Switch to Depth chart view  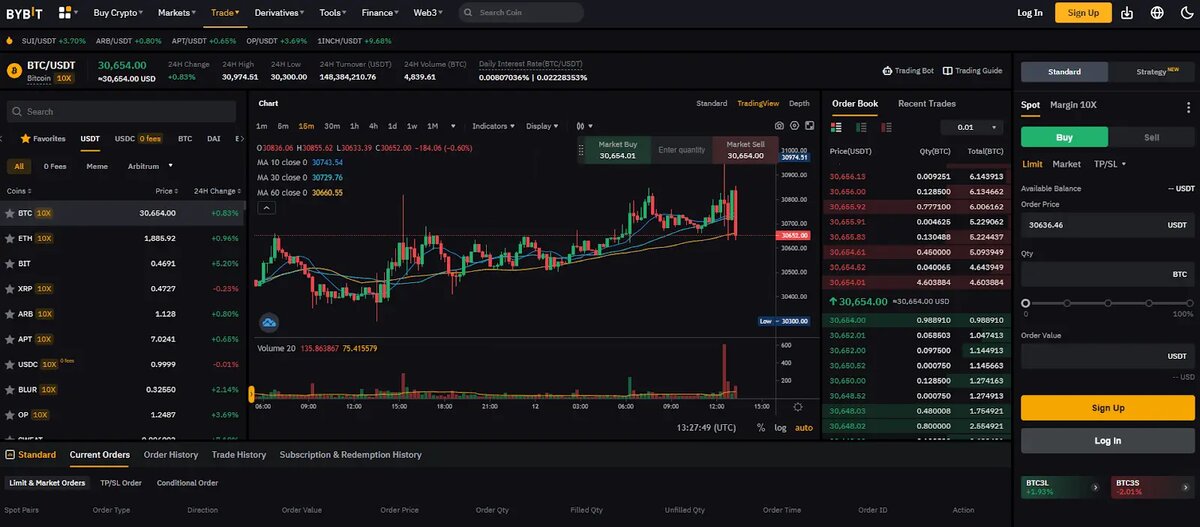tap(799, 103)
